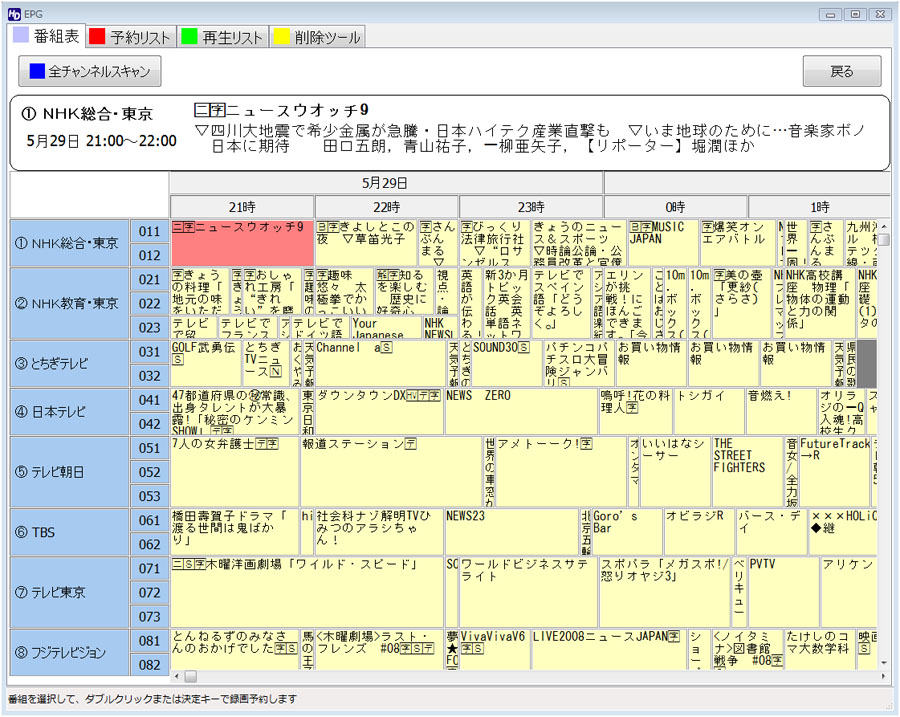Select the VivaVivaV6 program

tap(494, 649)
